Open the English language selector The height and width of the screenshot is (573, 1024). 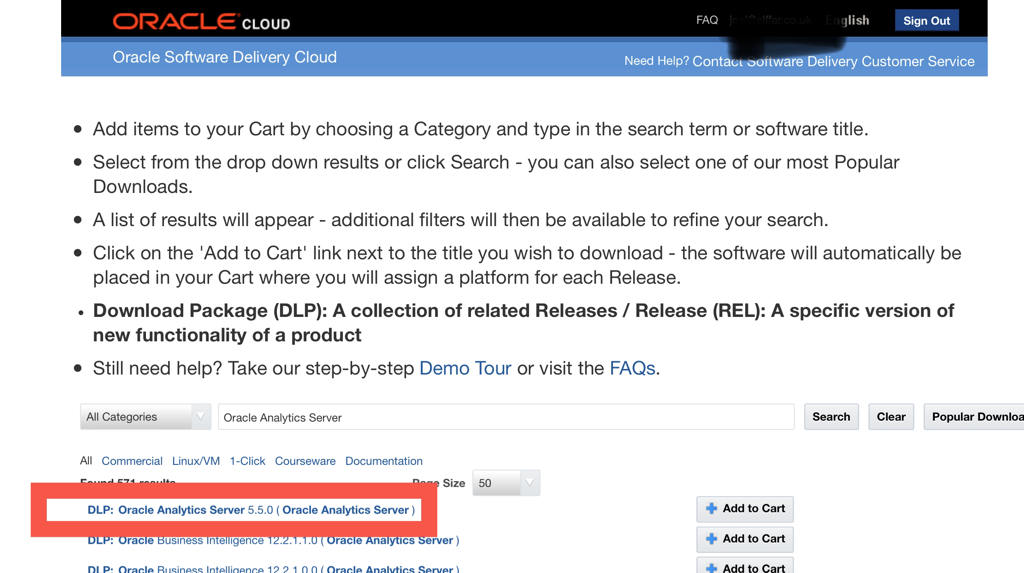(x=847, y=20)
